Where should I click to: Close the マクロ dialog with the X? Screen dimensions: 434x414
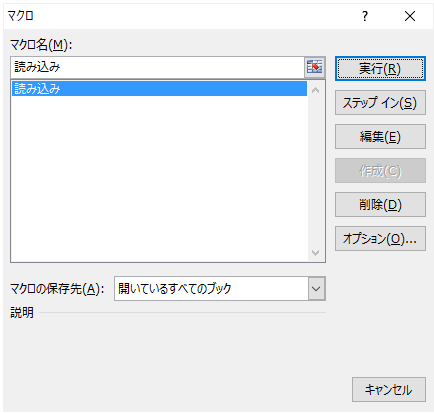[x=410, y=16]
